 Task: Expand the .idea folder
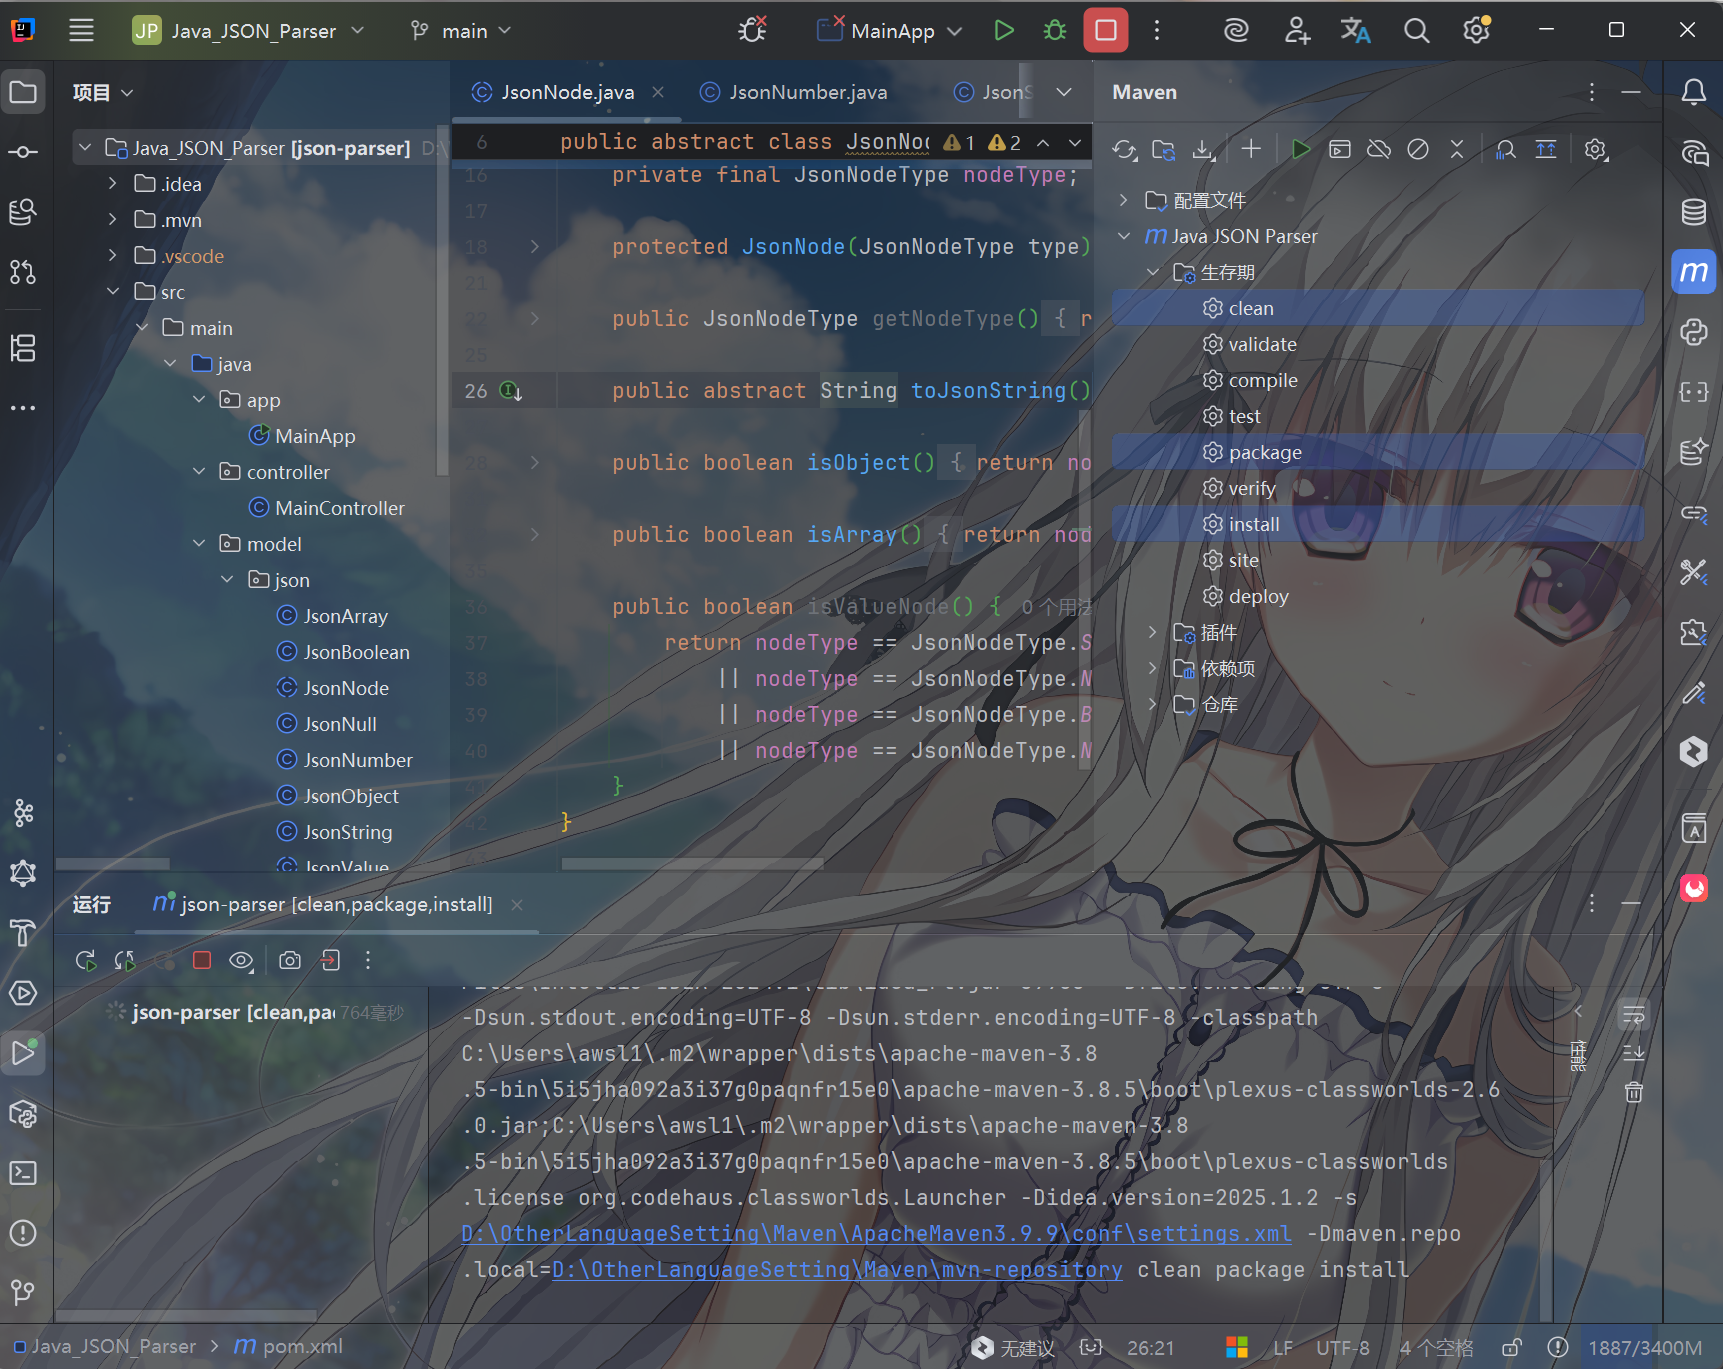[x=113, y=183]
